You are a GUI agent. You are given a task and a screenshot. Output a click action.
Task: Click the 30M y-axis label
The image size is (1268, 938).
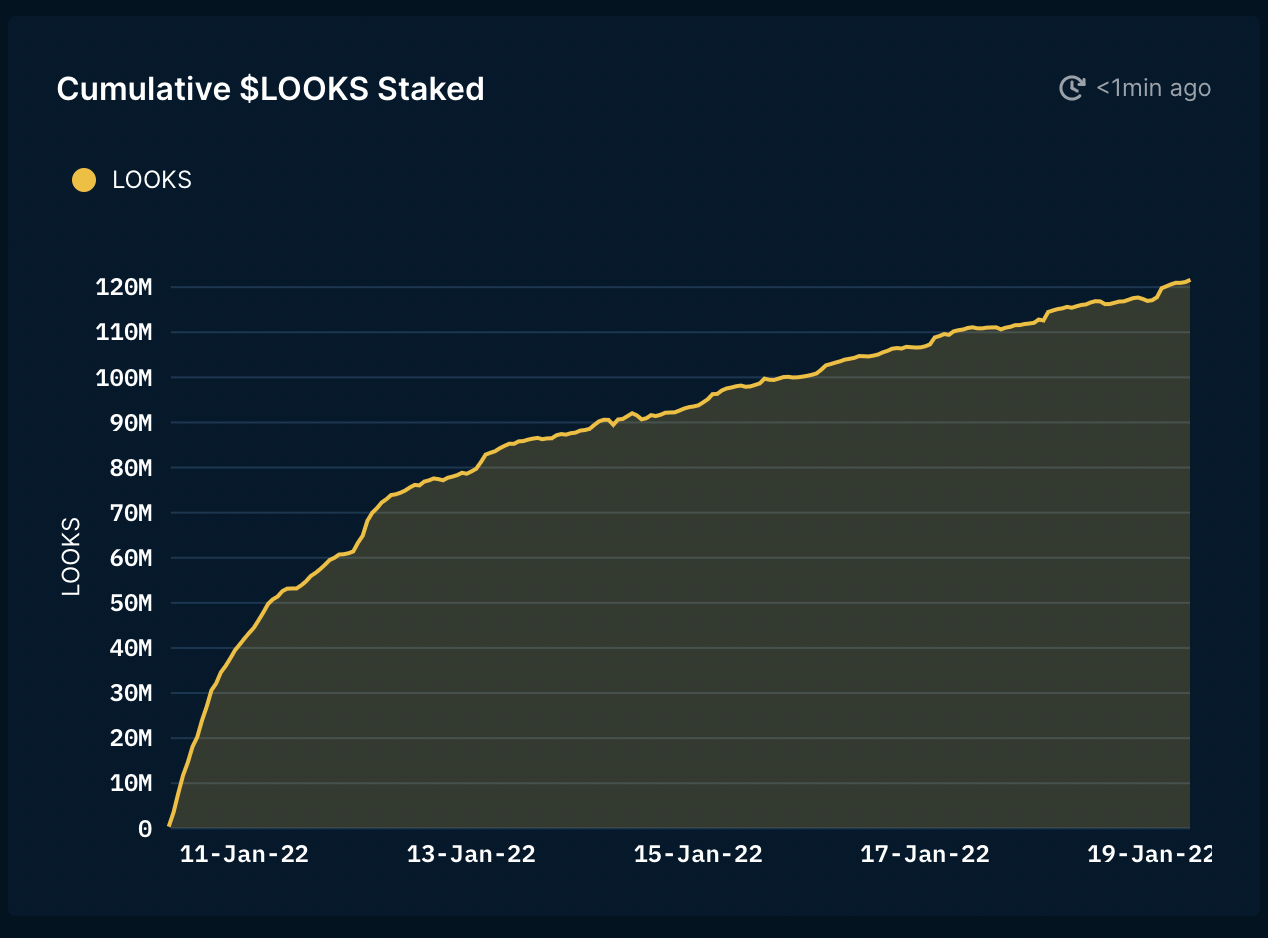[x=130, y=693]
